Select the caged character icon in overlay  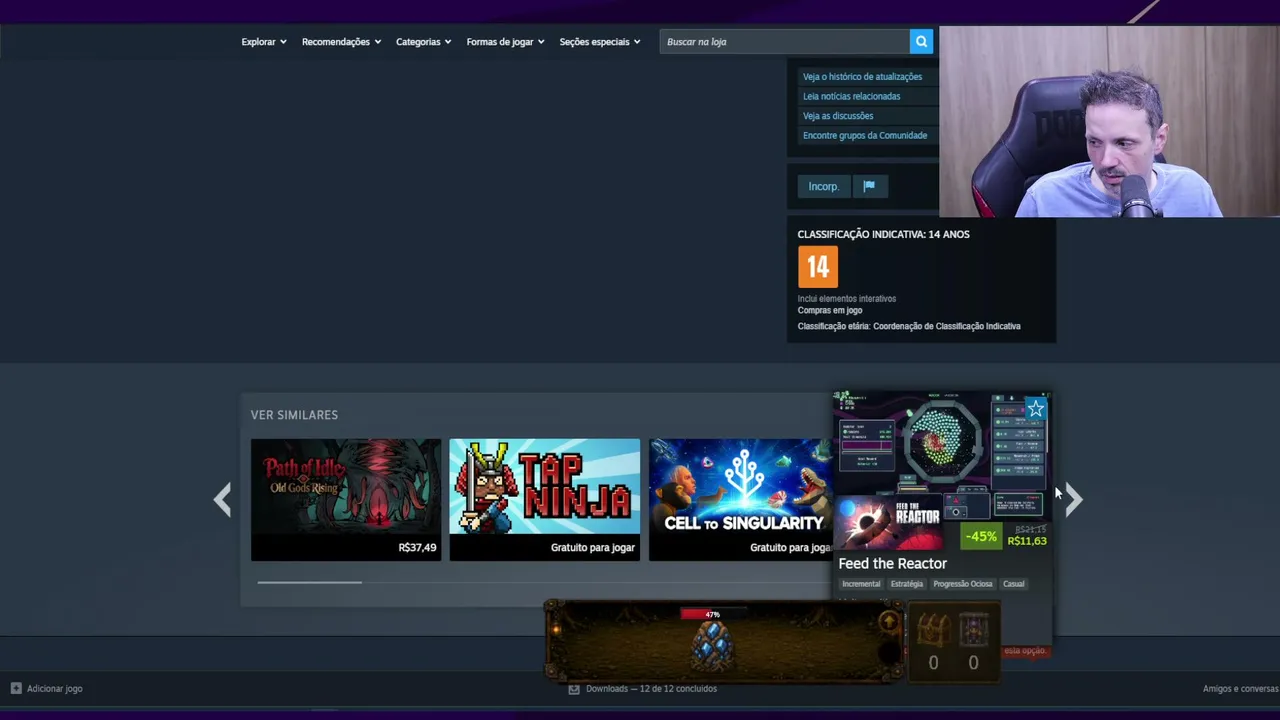click(974, 630)
